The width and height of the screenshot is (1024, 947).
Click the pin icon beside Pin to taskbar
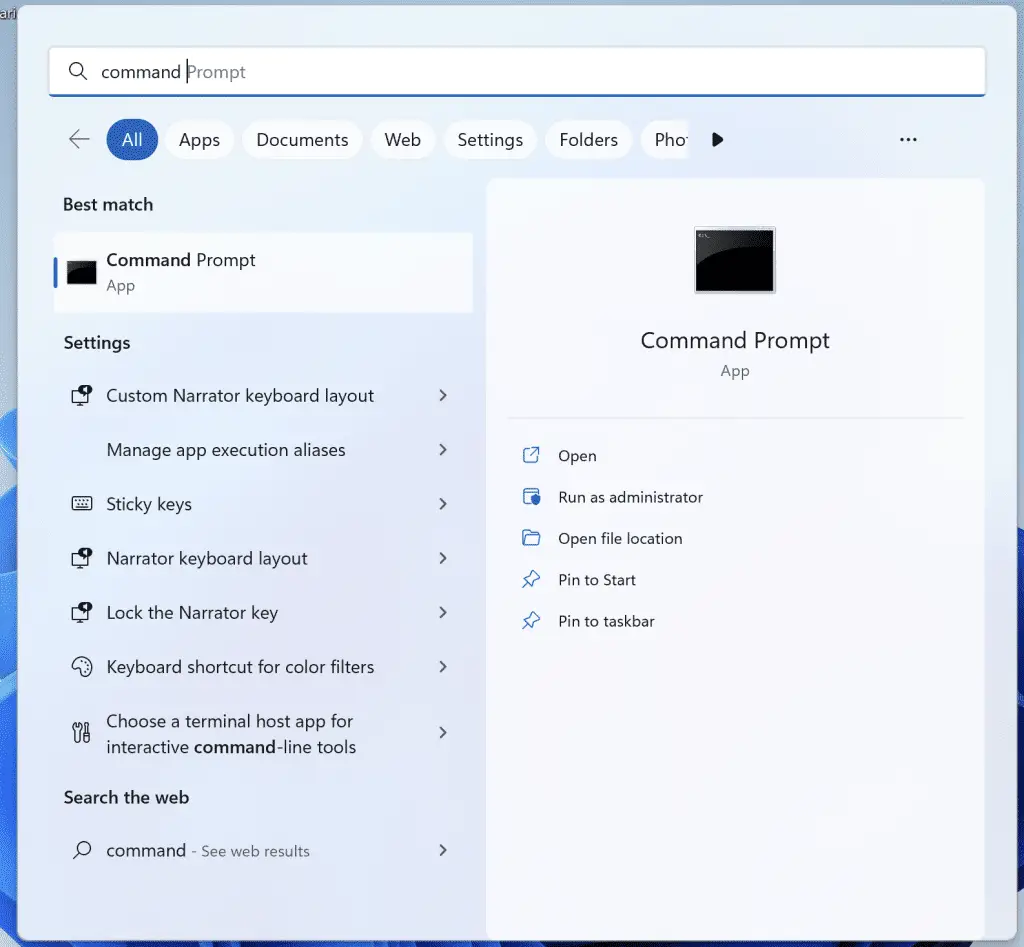click(x=531, y=620)
